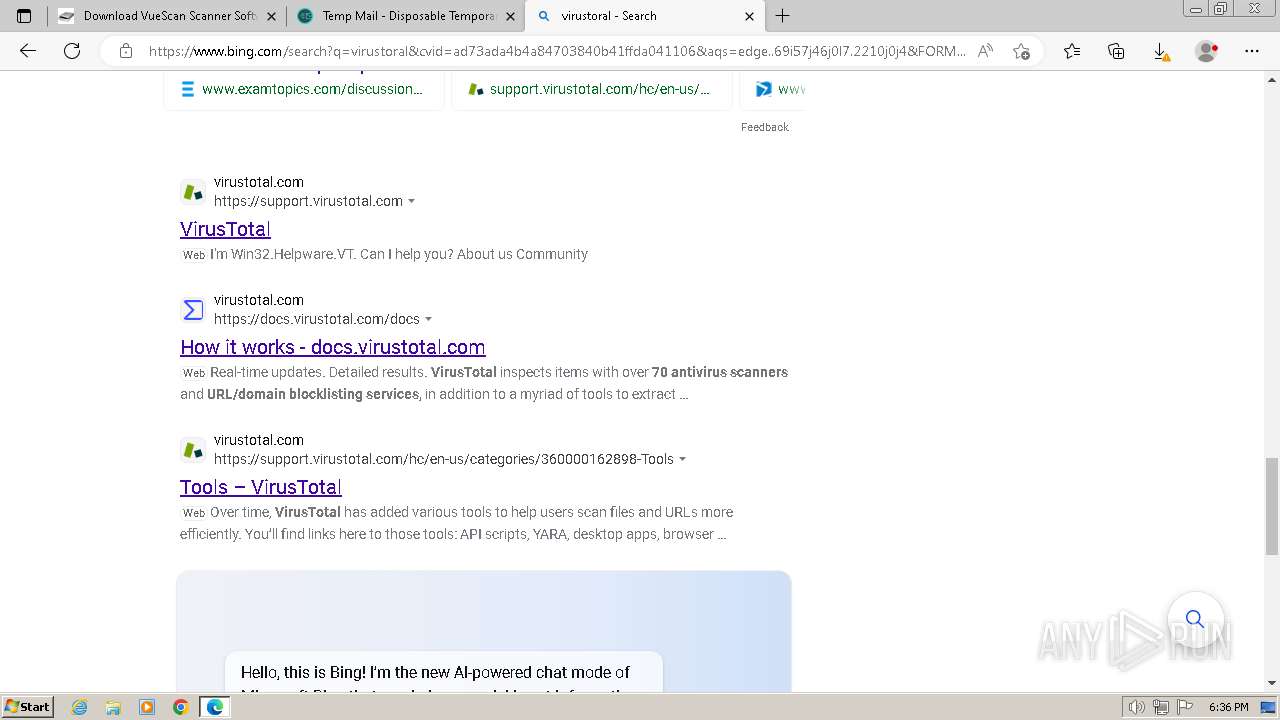Click the floating search magnifier button
This screenshot has height=720, width=1280.
point(1195,619)
